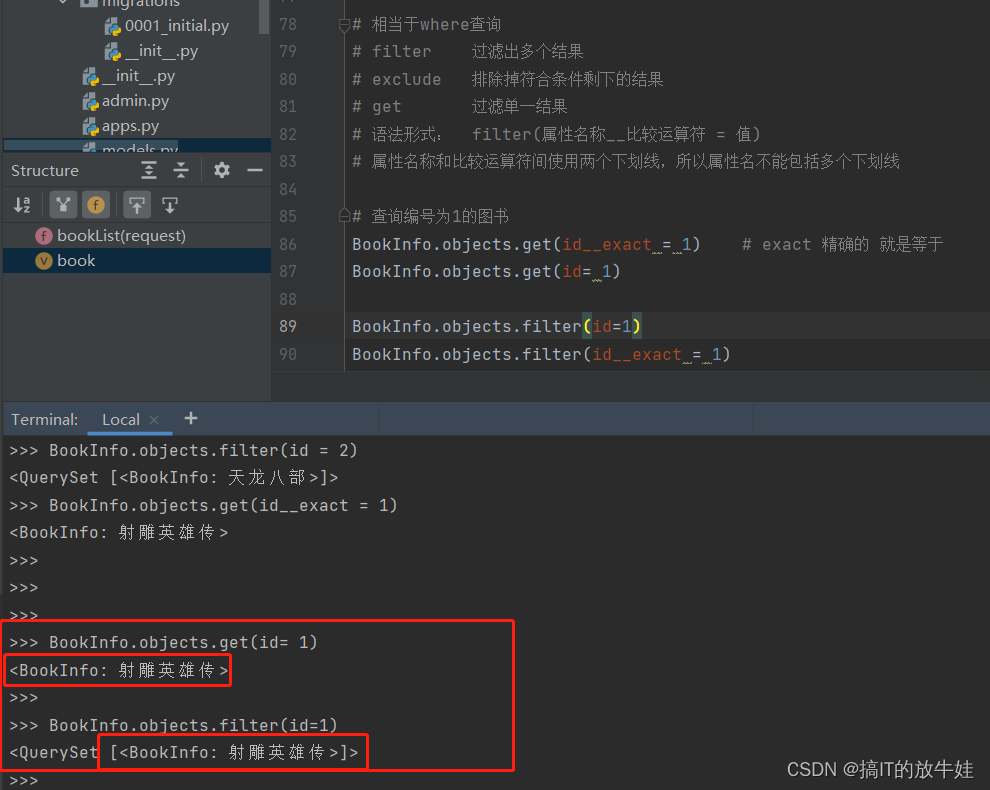Image resolution: width=990 pixels, height=790 pixels.
Task: Click the Autoscroll from Source icon
Action: (170, 205)
